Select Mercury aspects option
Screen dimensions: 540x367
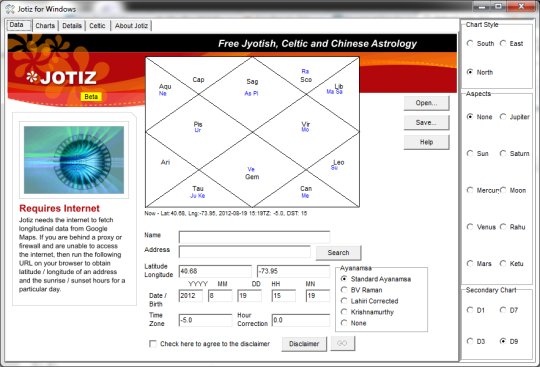pos(482,190)
